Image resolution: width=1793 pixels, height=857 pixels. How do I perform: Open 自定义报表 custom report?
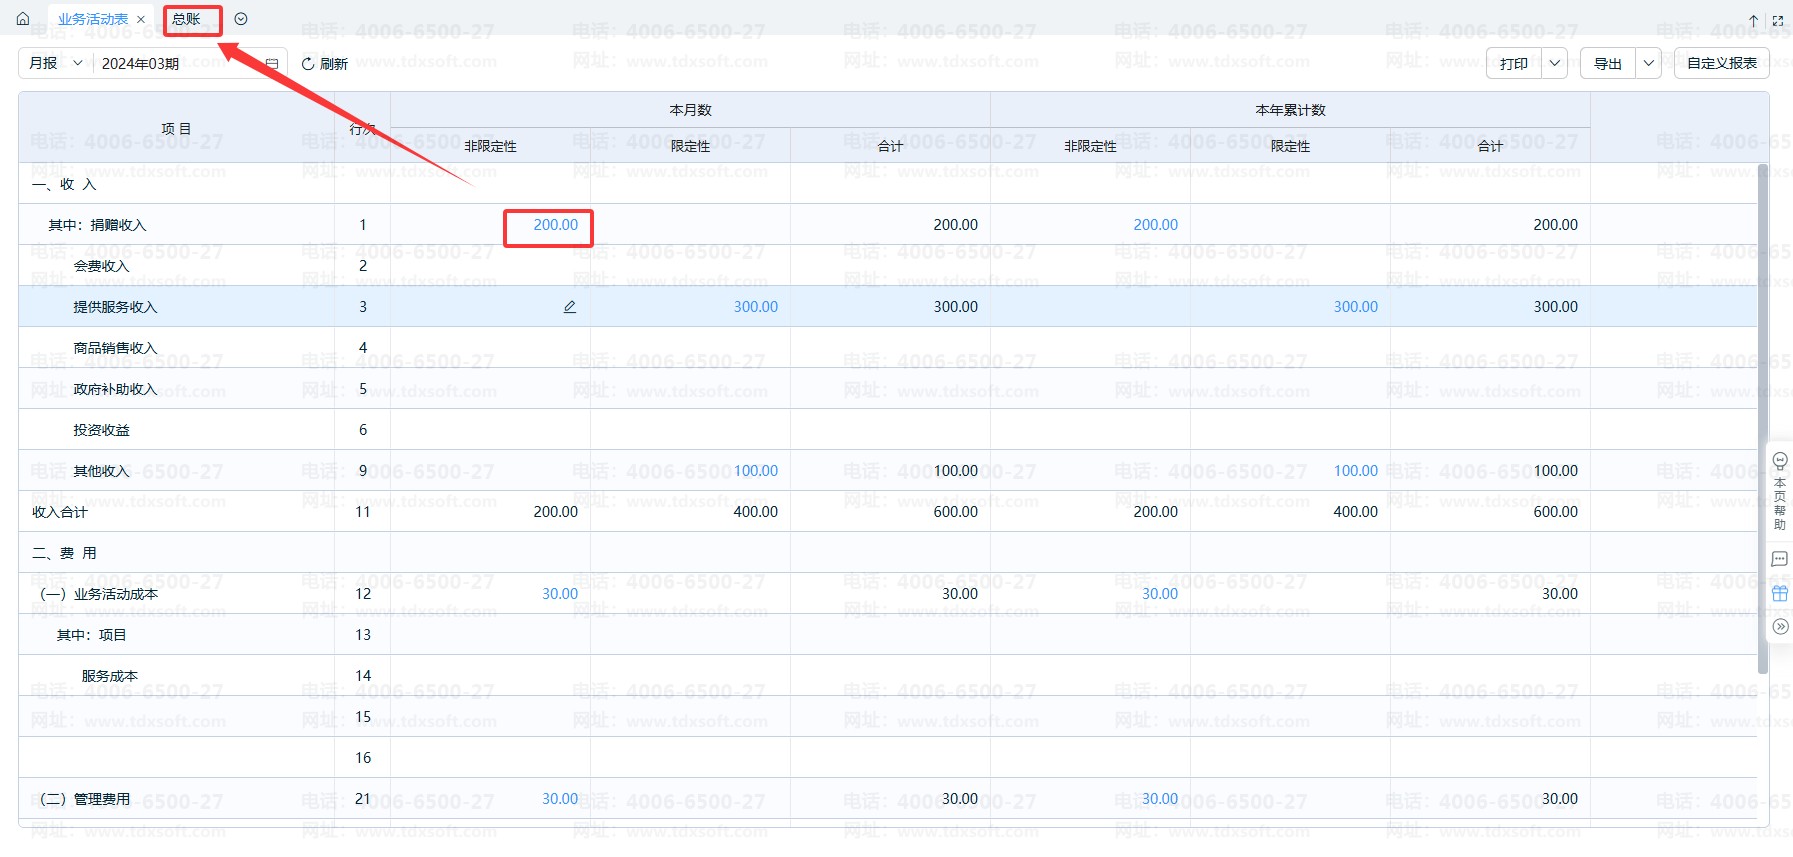[x=1721, y=63]
